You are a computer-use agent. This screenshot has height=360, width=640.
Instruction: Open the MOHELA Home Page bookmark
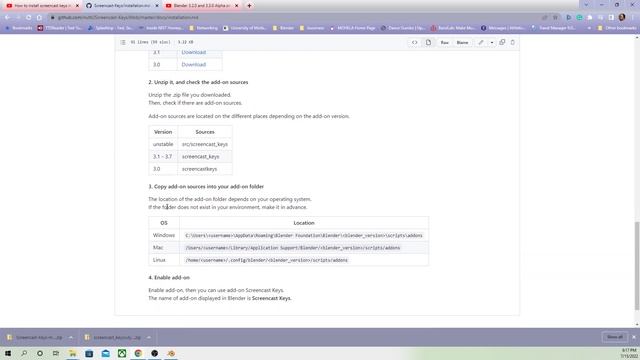pos(353,28)
